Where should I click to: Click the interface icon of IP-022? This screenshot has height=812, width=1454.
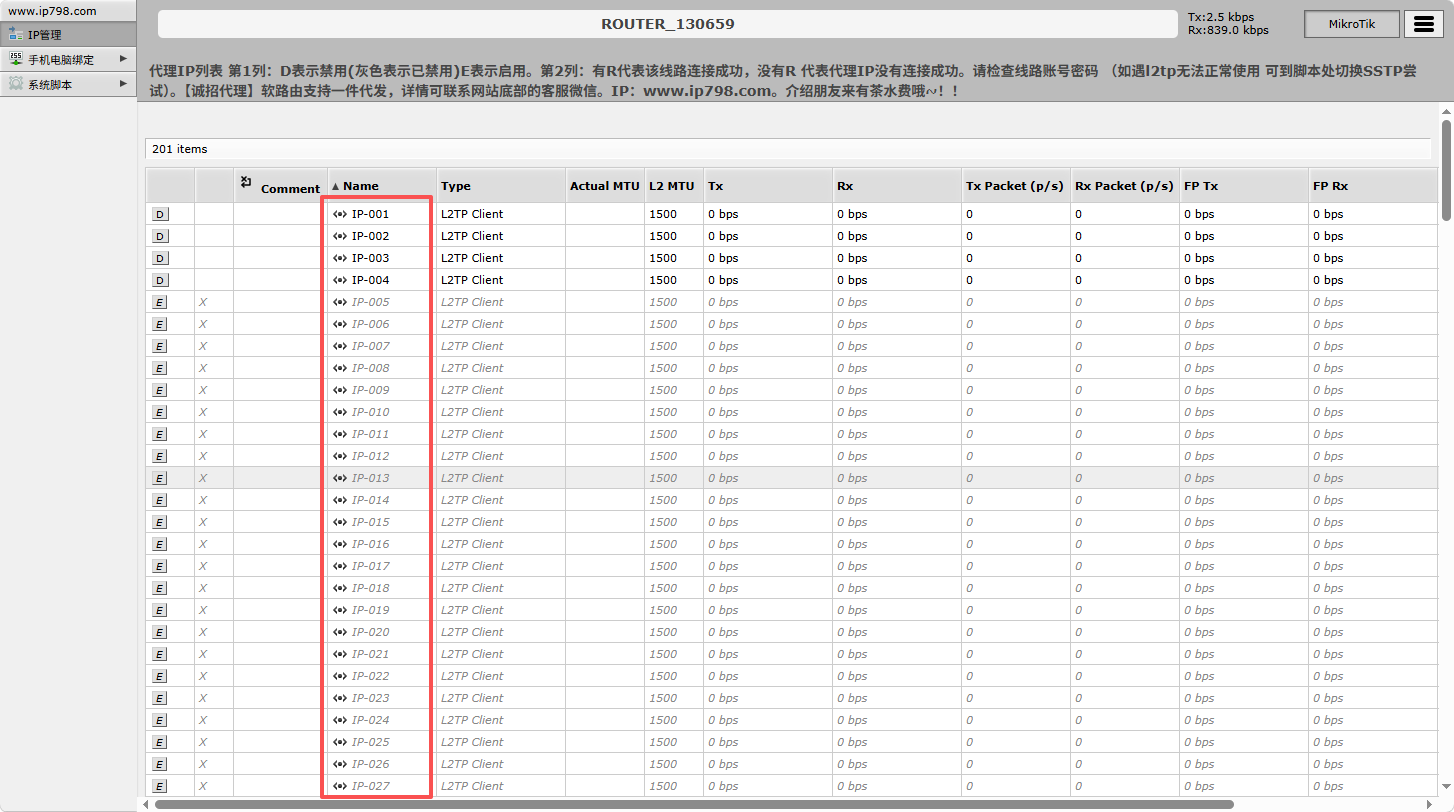click(x=340, y=676)
